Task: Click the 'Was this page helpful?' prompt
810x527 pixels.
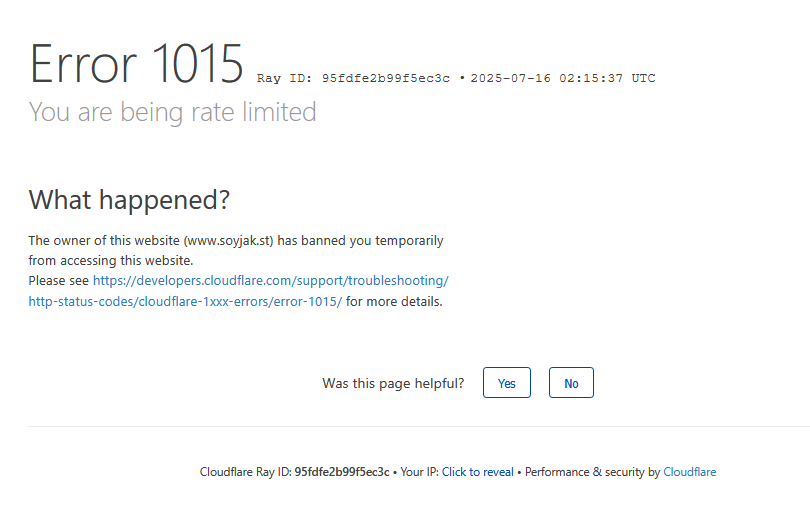Action: [393, 383]
